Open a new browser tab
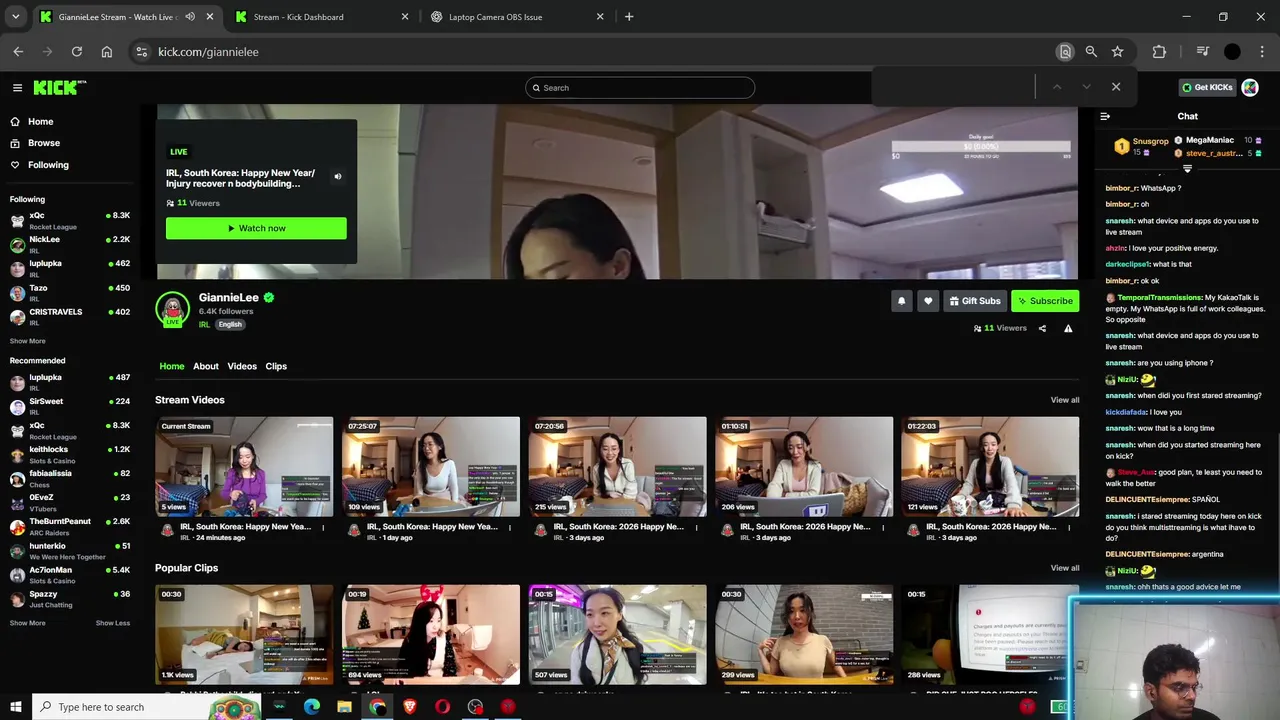1280x720 pixels. click(629, 17)
